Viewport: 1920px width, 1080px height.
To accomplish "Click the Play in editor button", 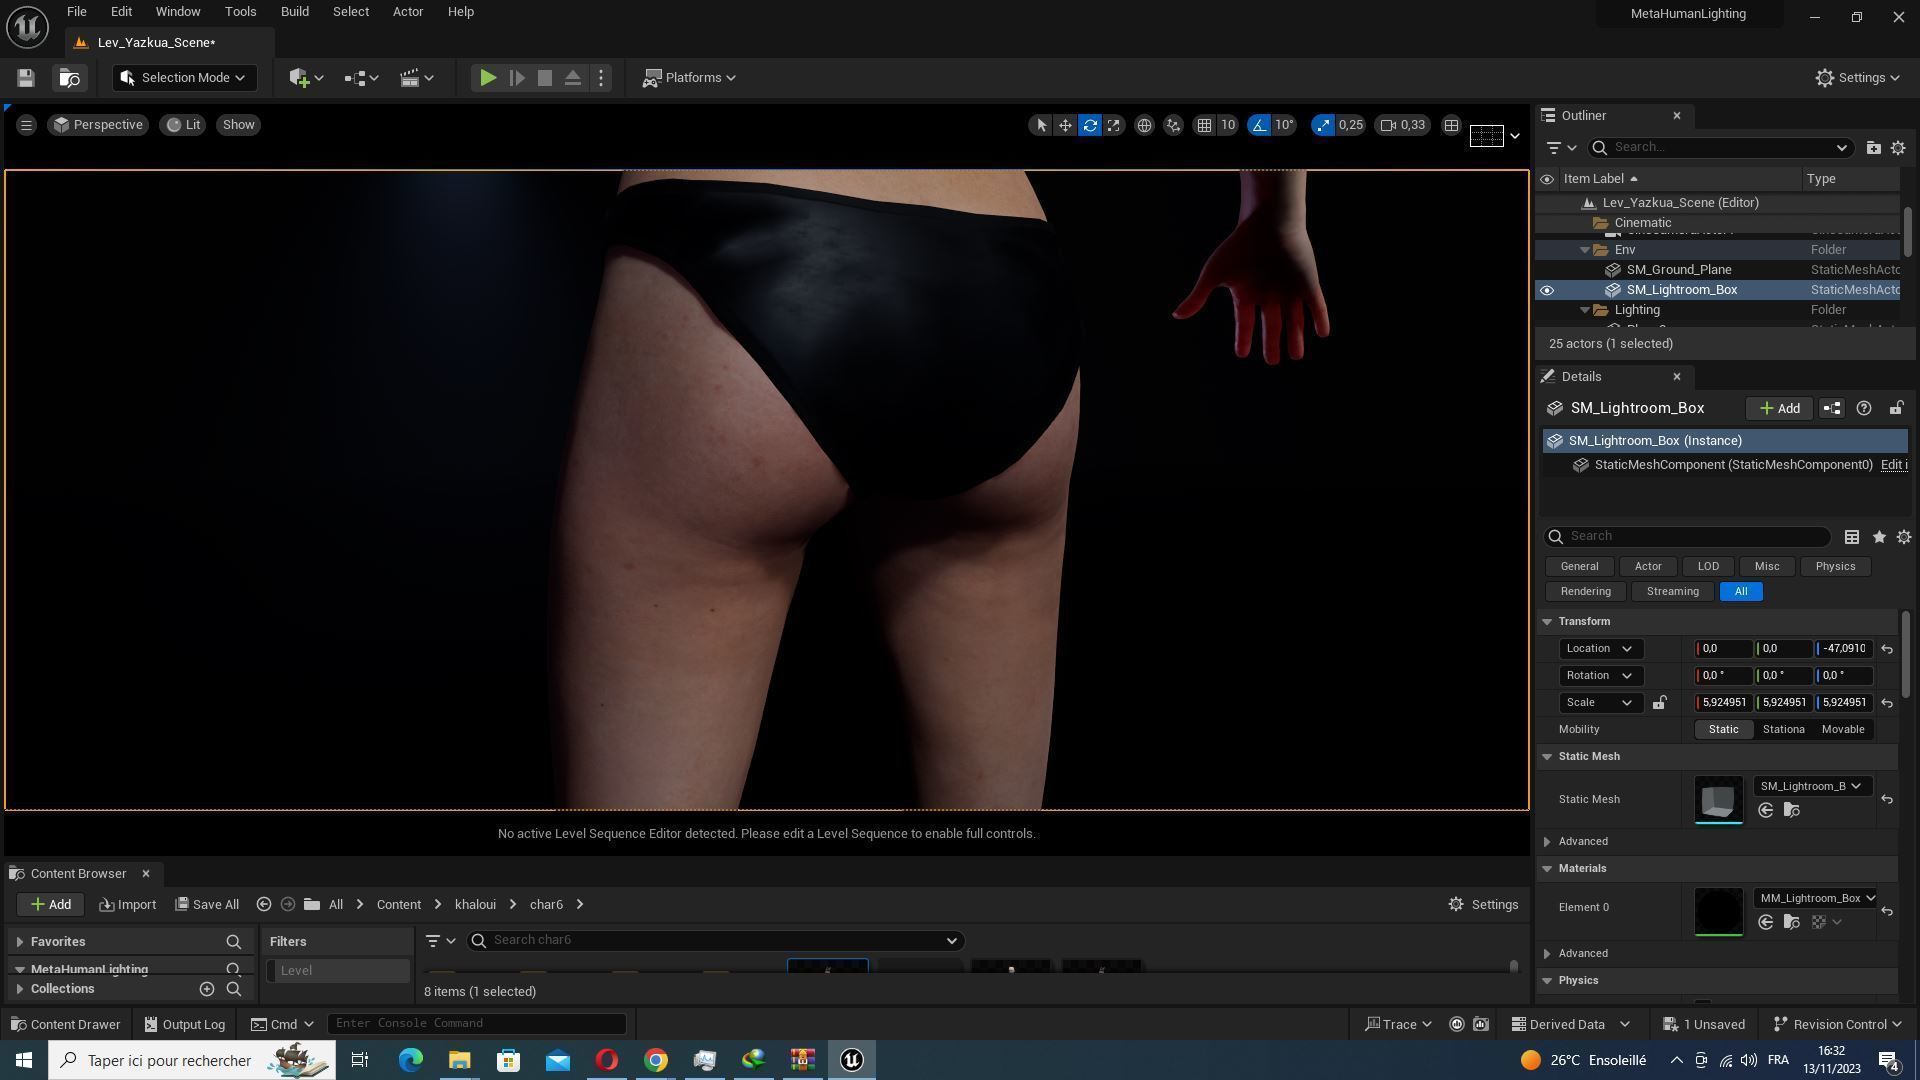I will click(x=487, y=78).
